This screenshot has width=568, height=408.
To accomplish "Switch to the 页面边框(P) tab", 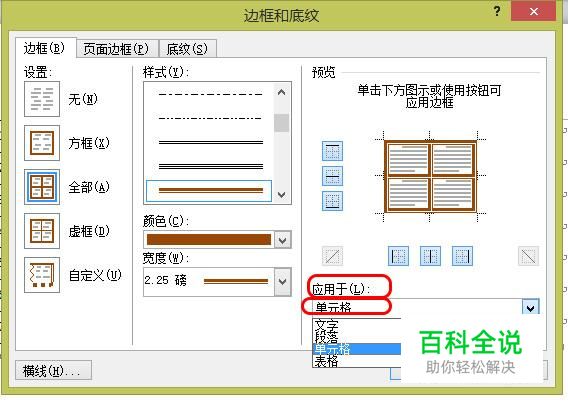I will 117,49.
